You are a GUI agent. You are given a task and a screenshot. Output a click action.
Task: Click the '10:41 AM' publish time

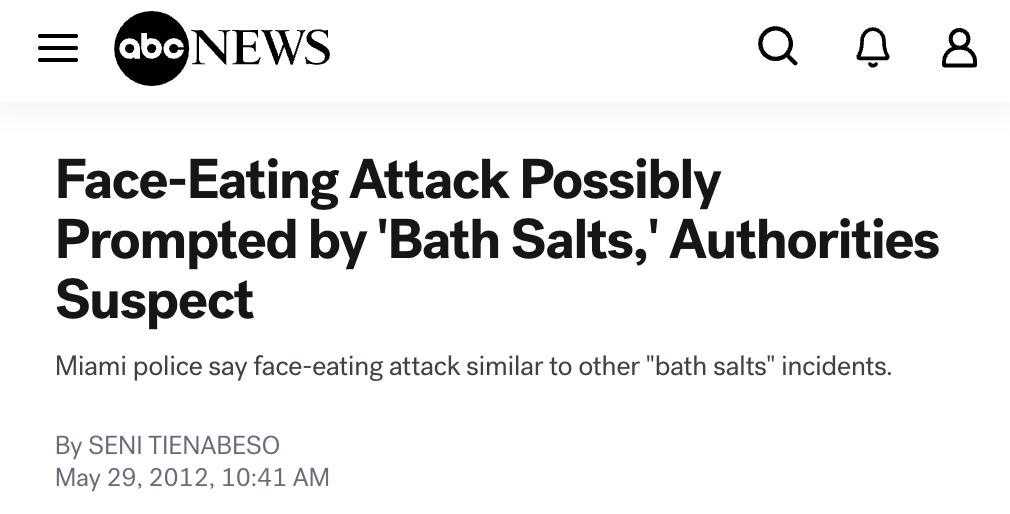coord(274,478)
